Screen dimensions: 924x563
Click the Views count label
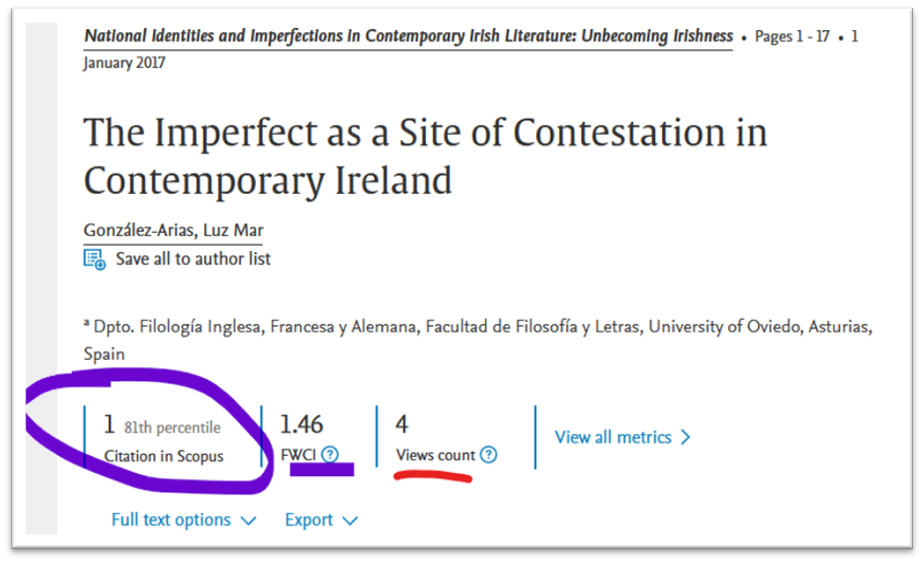pyautogui.click(x=435, y=455)
